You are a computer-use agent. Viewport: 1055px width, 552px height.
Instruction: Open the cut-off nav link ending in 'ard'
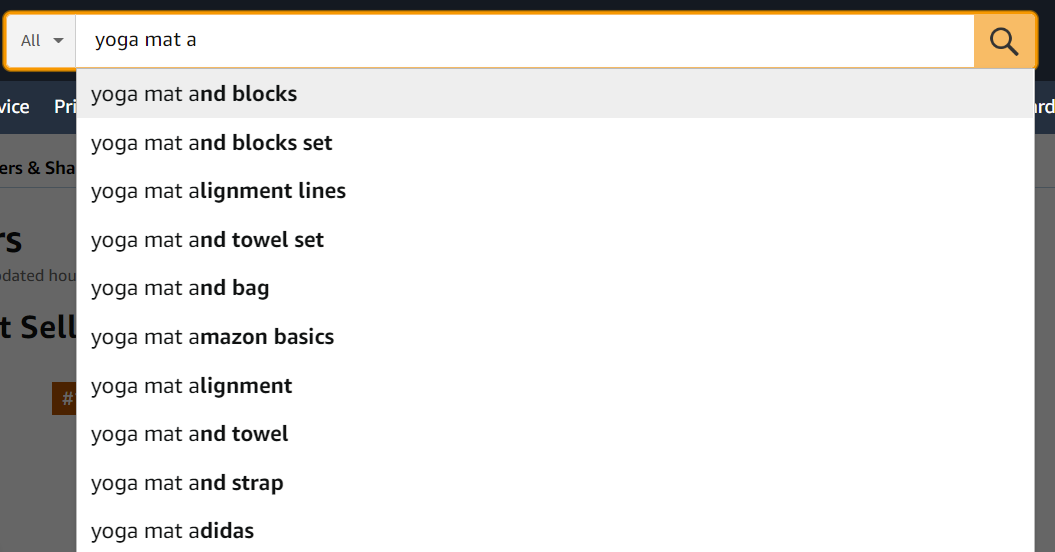click(1043, 107)
